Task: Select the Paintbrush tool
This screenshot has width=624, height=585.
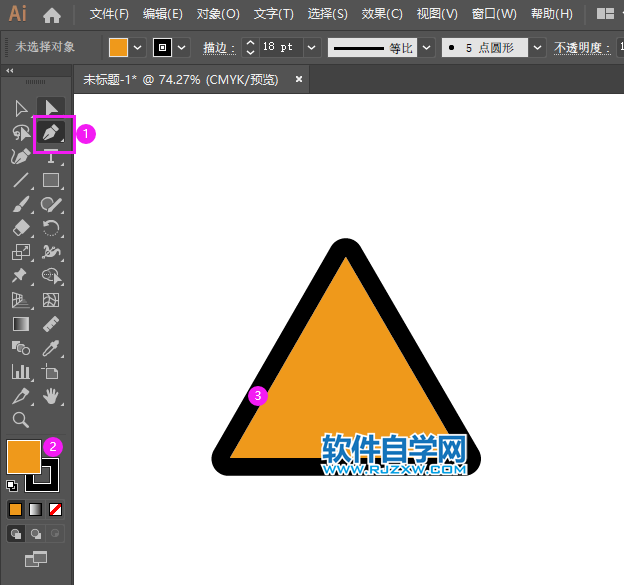Action: [21, 204]
